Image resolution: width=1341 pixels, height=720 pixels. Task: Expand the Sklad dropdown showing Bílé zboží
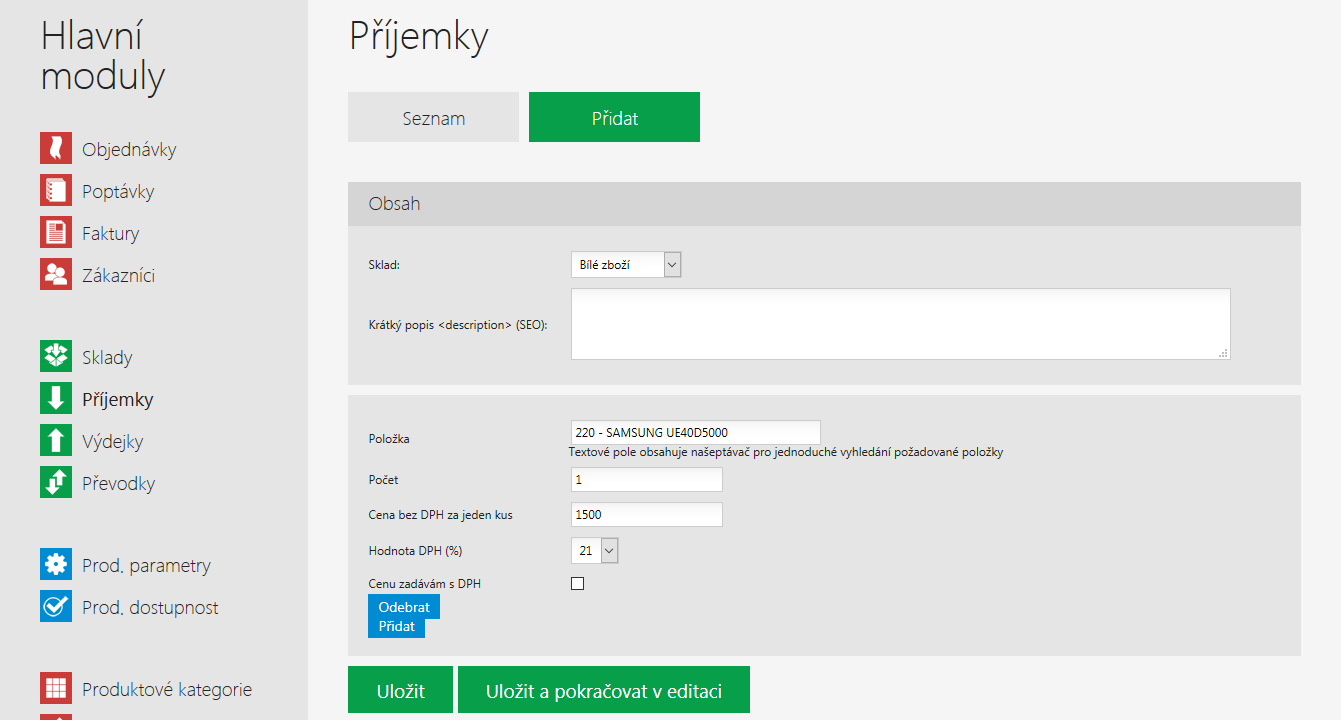point(626,265)
